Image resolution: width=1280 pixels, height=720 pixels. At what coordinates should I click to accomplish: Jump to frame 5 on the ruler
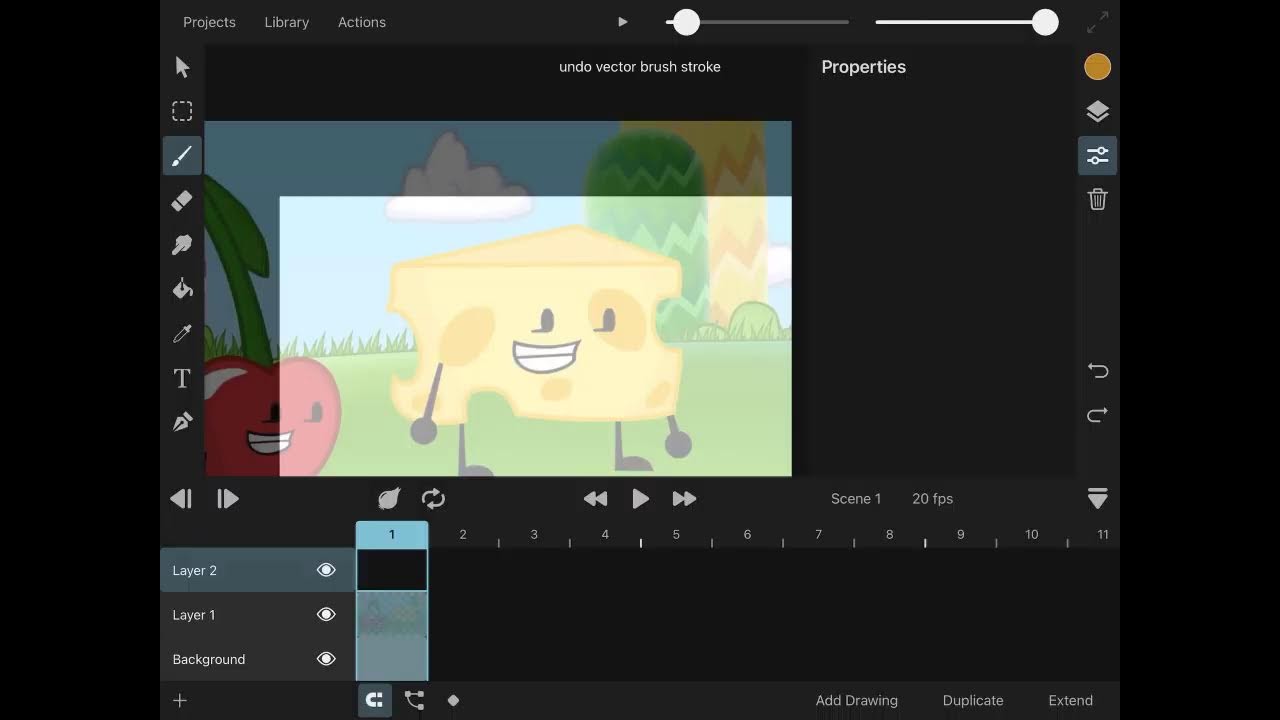click(x=676, y=534)
